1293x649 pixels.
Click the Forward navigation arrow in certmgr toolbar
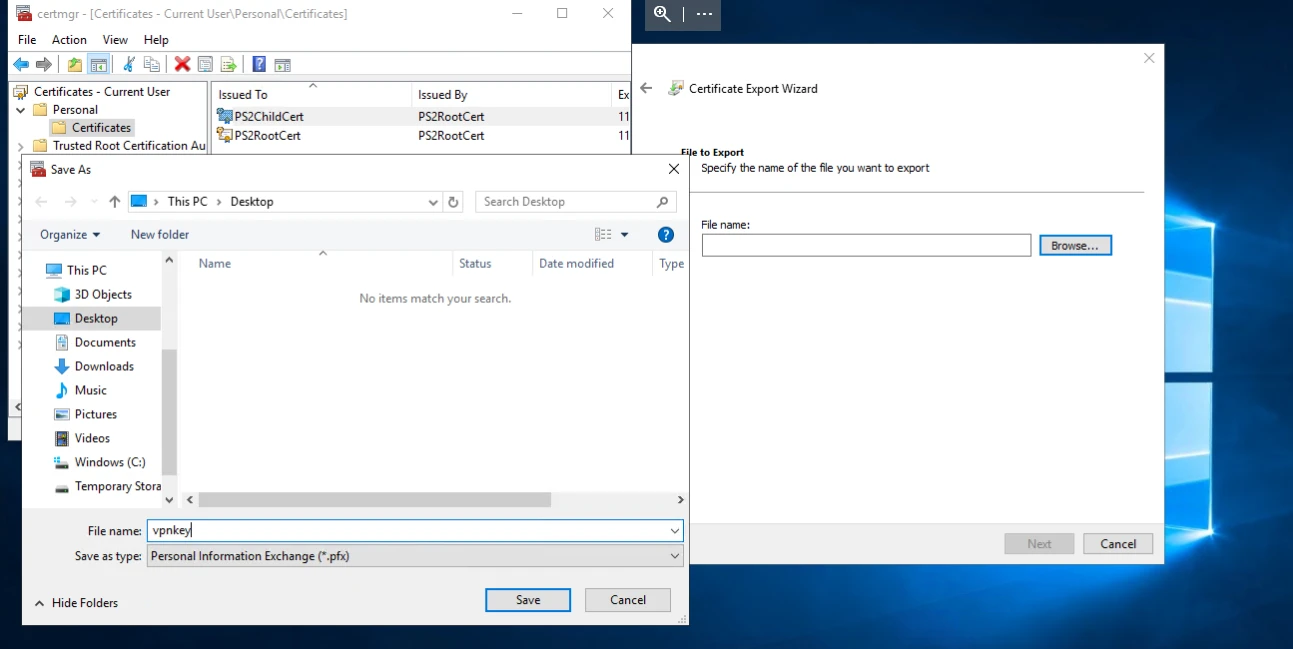coord(41,64)
